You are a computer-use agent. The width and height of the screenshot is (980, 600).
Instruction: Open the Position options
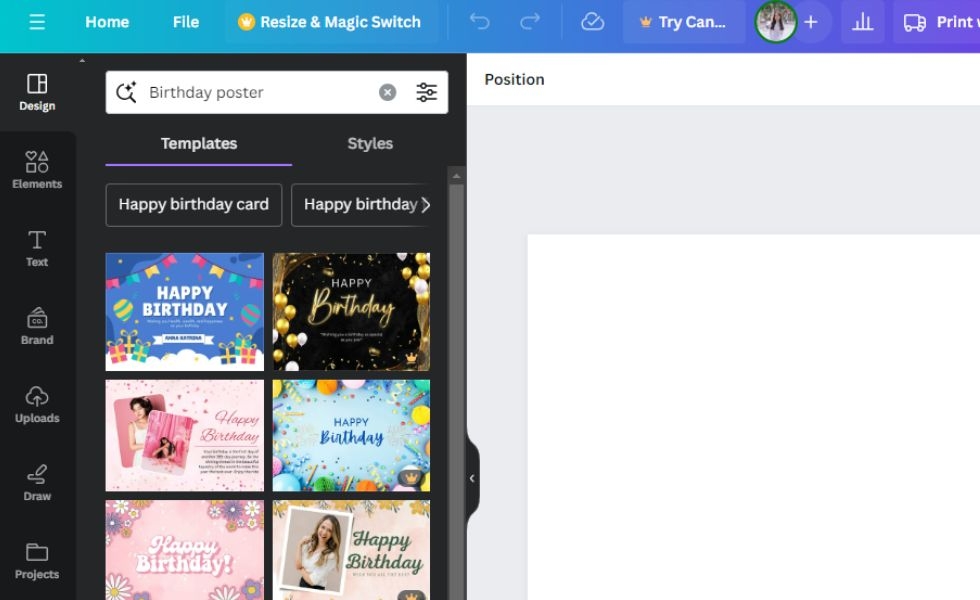pyautogui.click(x=514, y=79)
